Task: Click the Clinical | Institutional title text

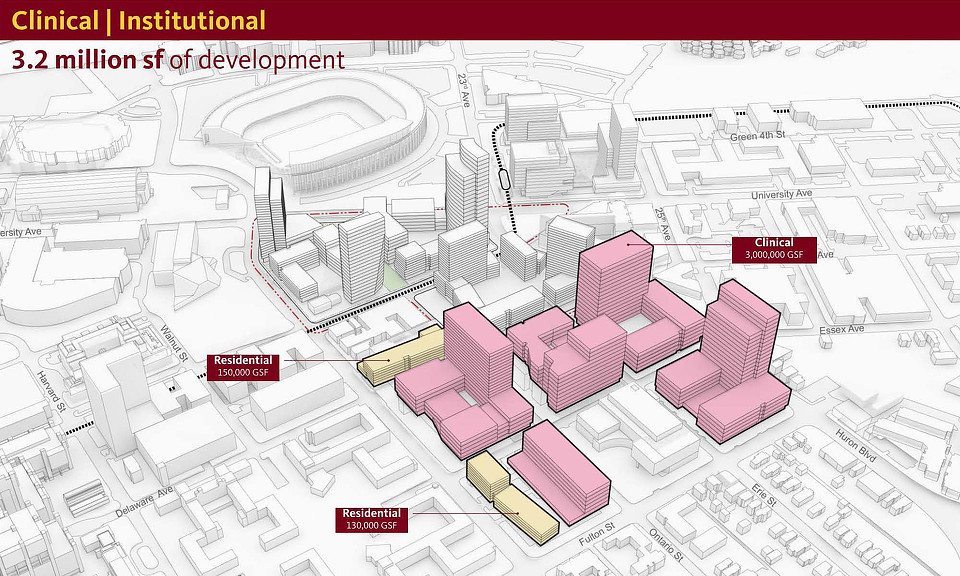Action: [139, 20]
